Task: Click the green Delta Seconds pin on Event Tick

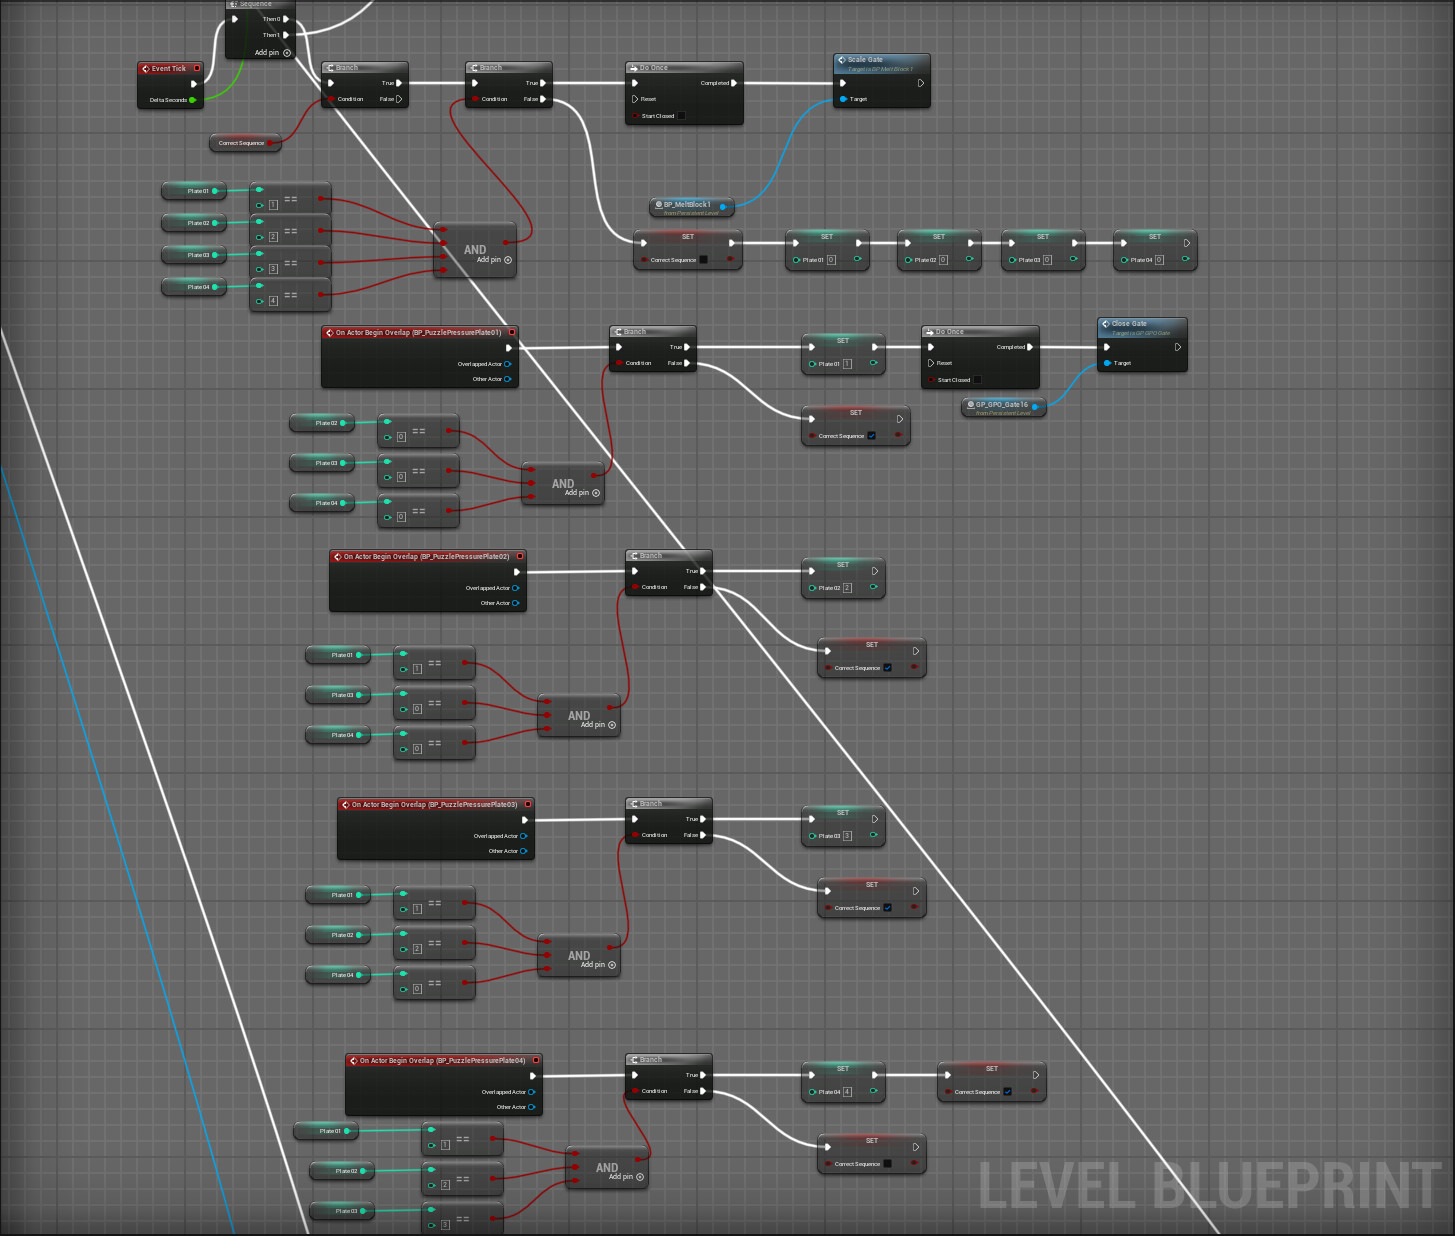Action: coord(192,100)
